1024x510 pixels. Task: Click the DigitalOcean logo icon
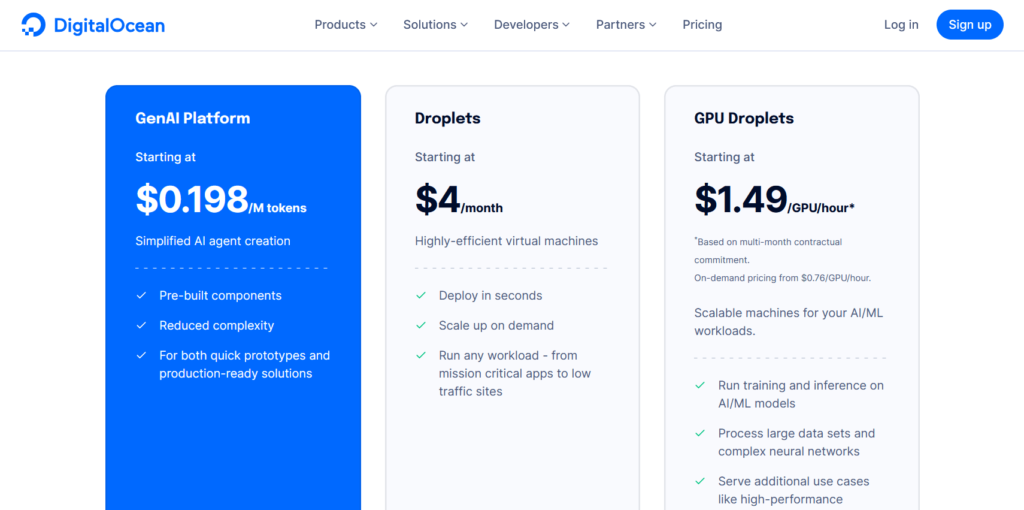[x=33, y=25]
